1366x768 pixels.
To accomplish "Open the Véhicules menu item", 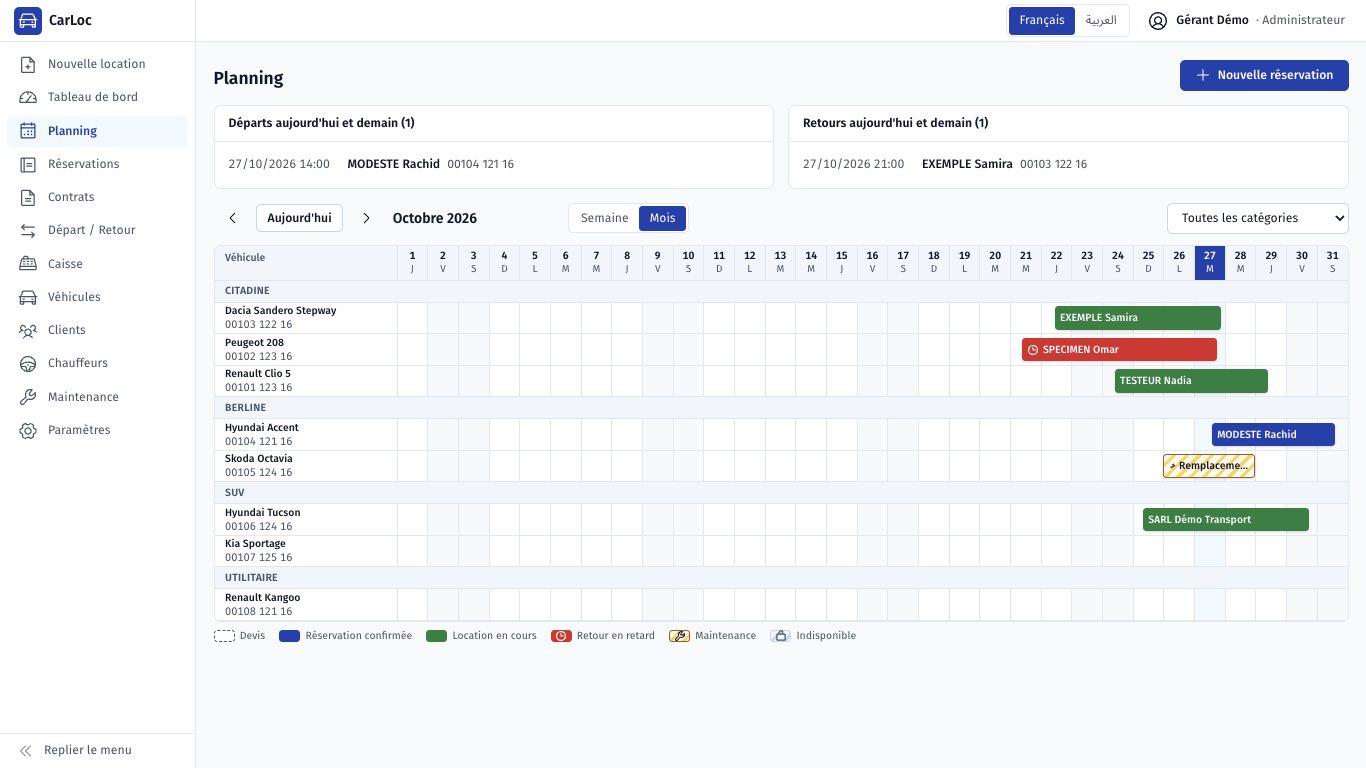I will point(97,297).
